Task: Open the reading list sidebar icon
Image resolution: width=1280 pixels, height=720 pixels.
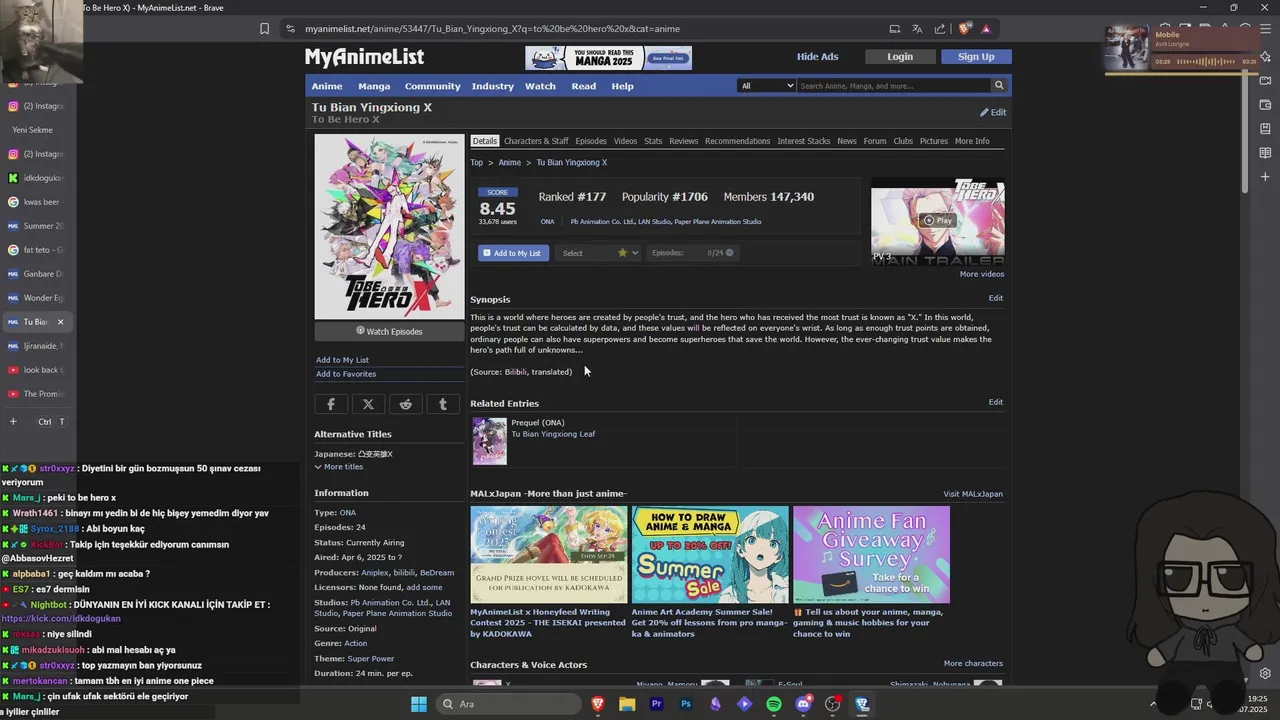Action: pyautogui.click(x=1265, y=153)
